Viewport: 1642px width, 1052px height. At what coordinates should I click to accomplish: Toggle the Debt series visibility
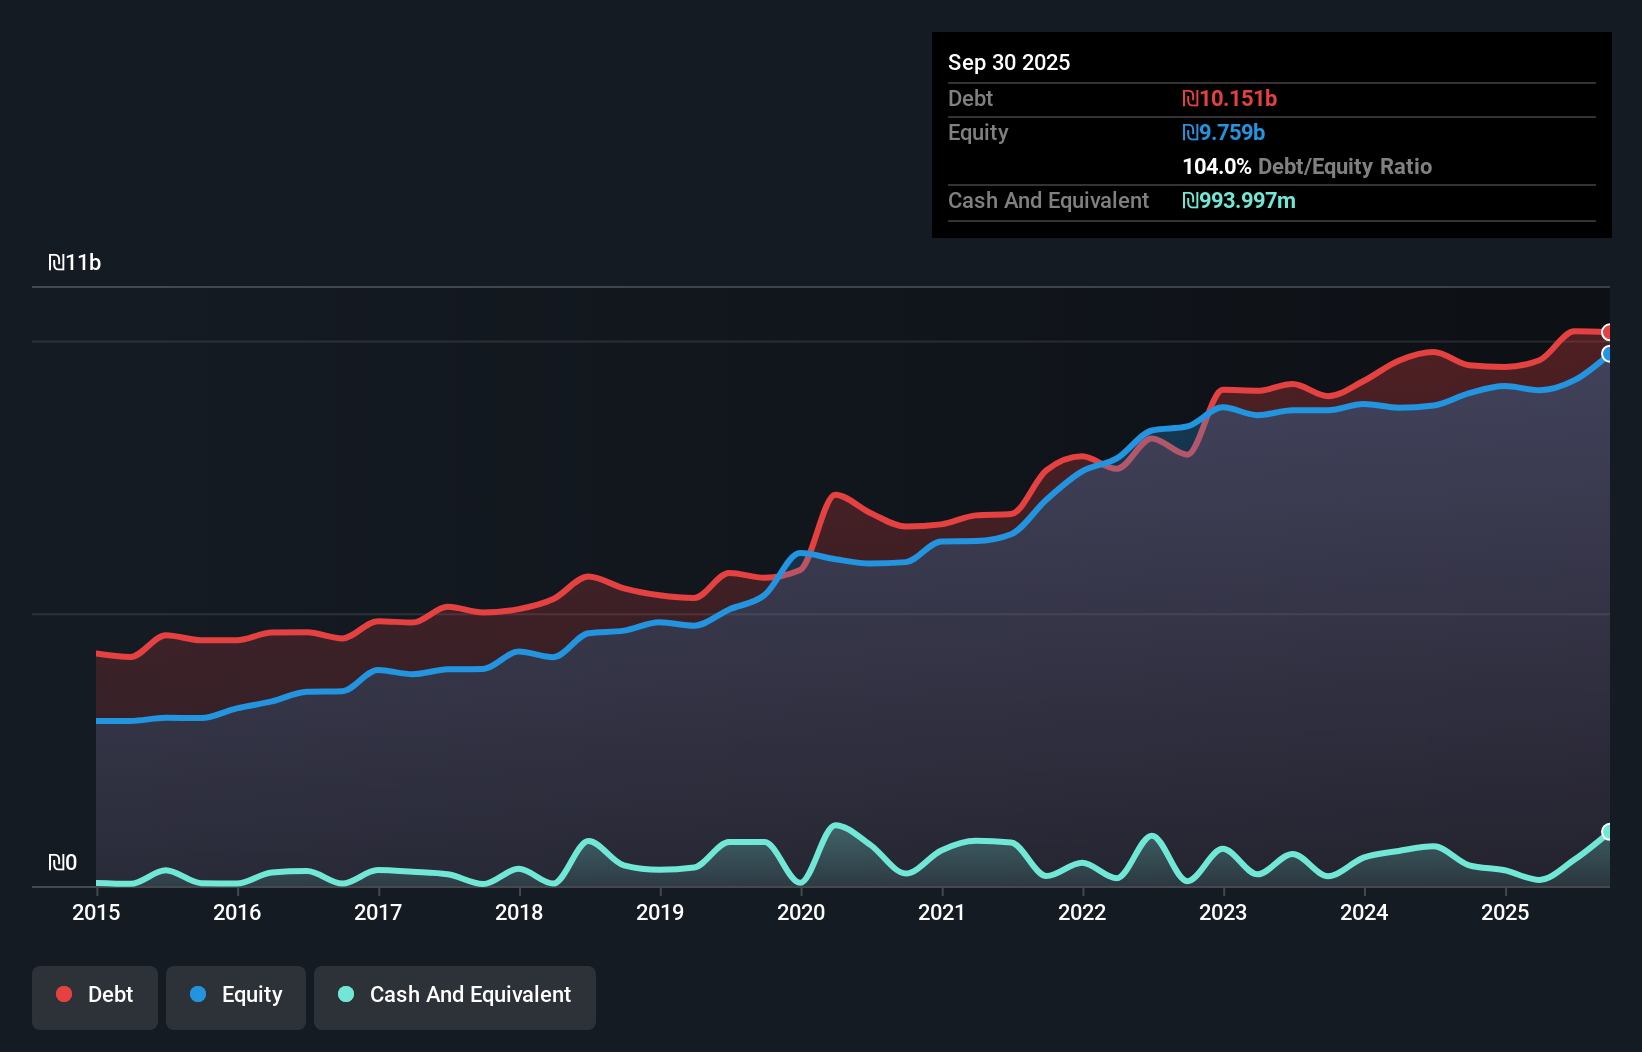click(95, 995)
